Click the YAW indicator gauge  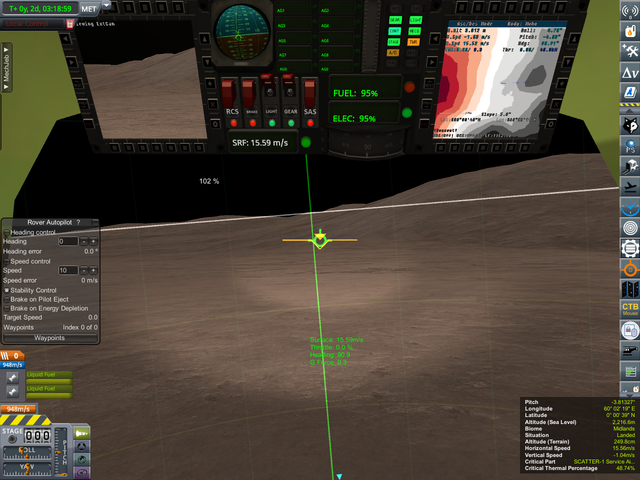27,469
